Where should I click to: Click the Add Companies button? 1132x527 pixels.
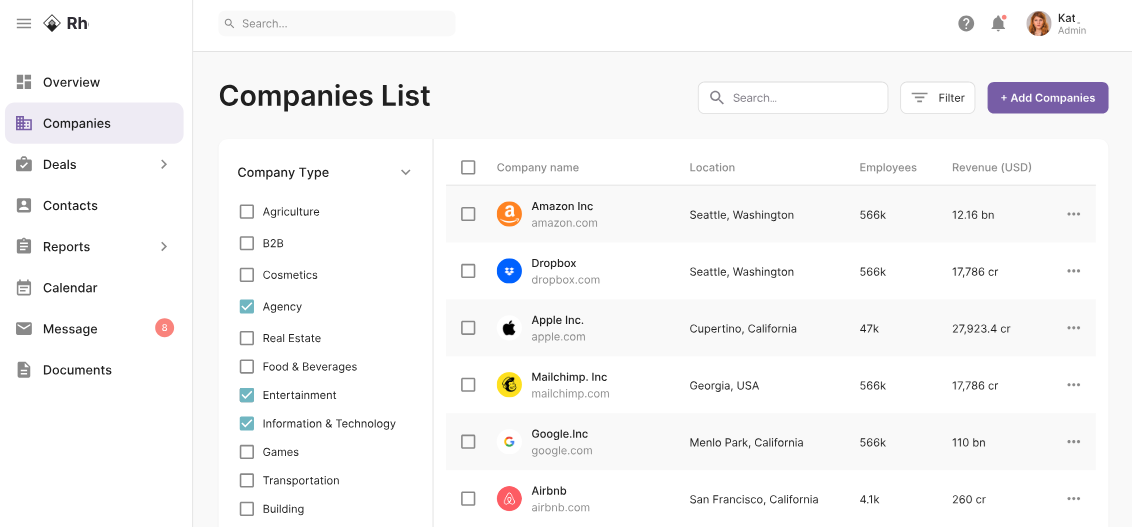click(x=1047, y=98)
